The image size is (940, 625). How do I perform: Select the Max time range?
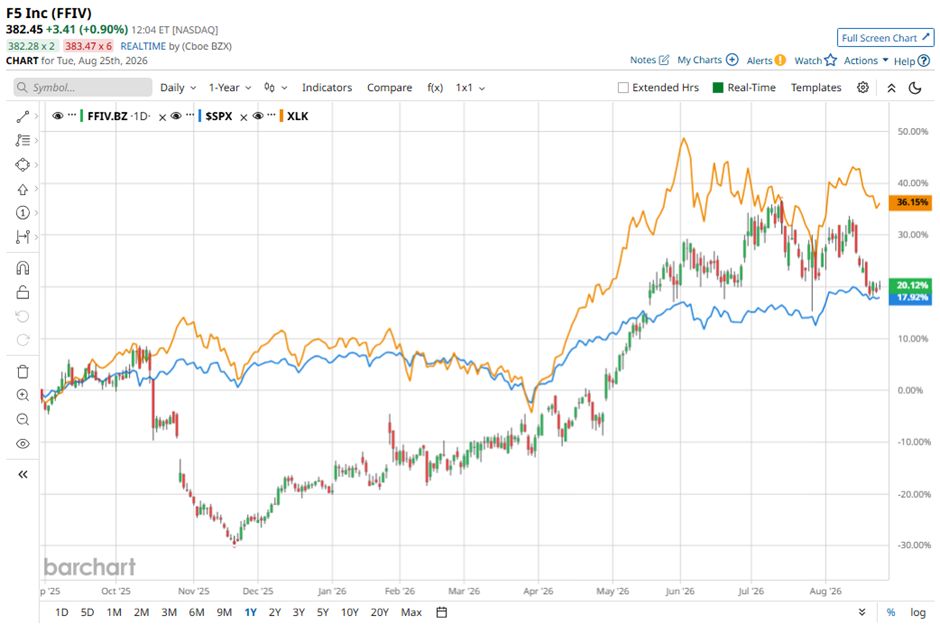point(411,612)
